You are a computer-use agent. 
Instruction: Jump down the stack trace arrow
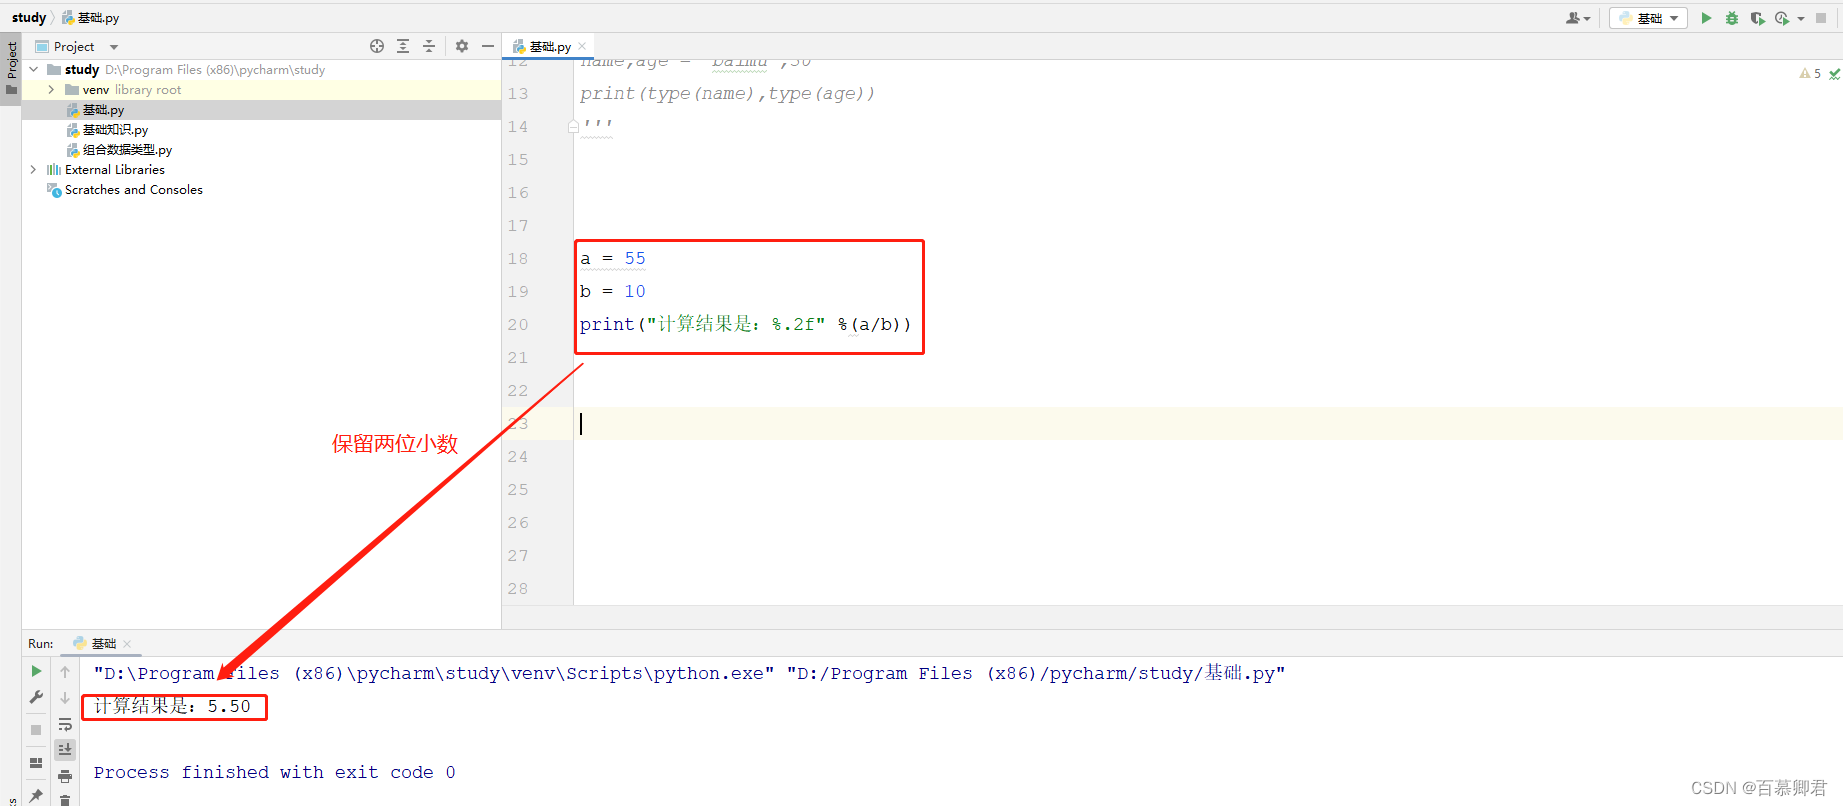point(65,698)
